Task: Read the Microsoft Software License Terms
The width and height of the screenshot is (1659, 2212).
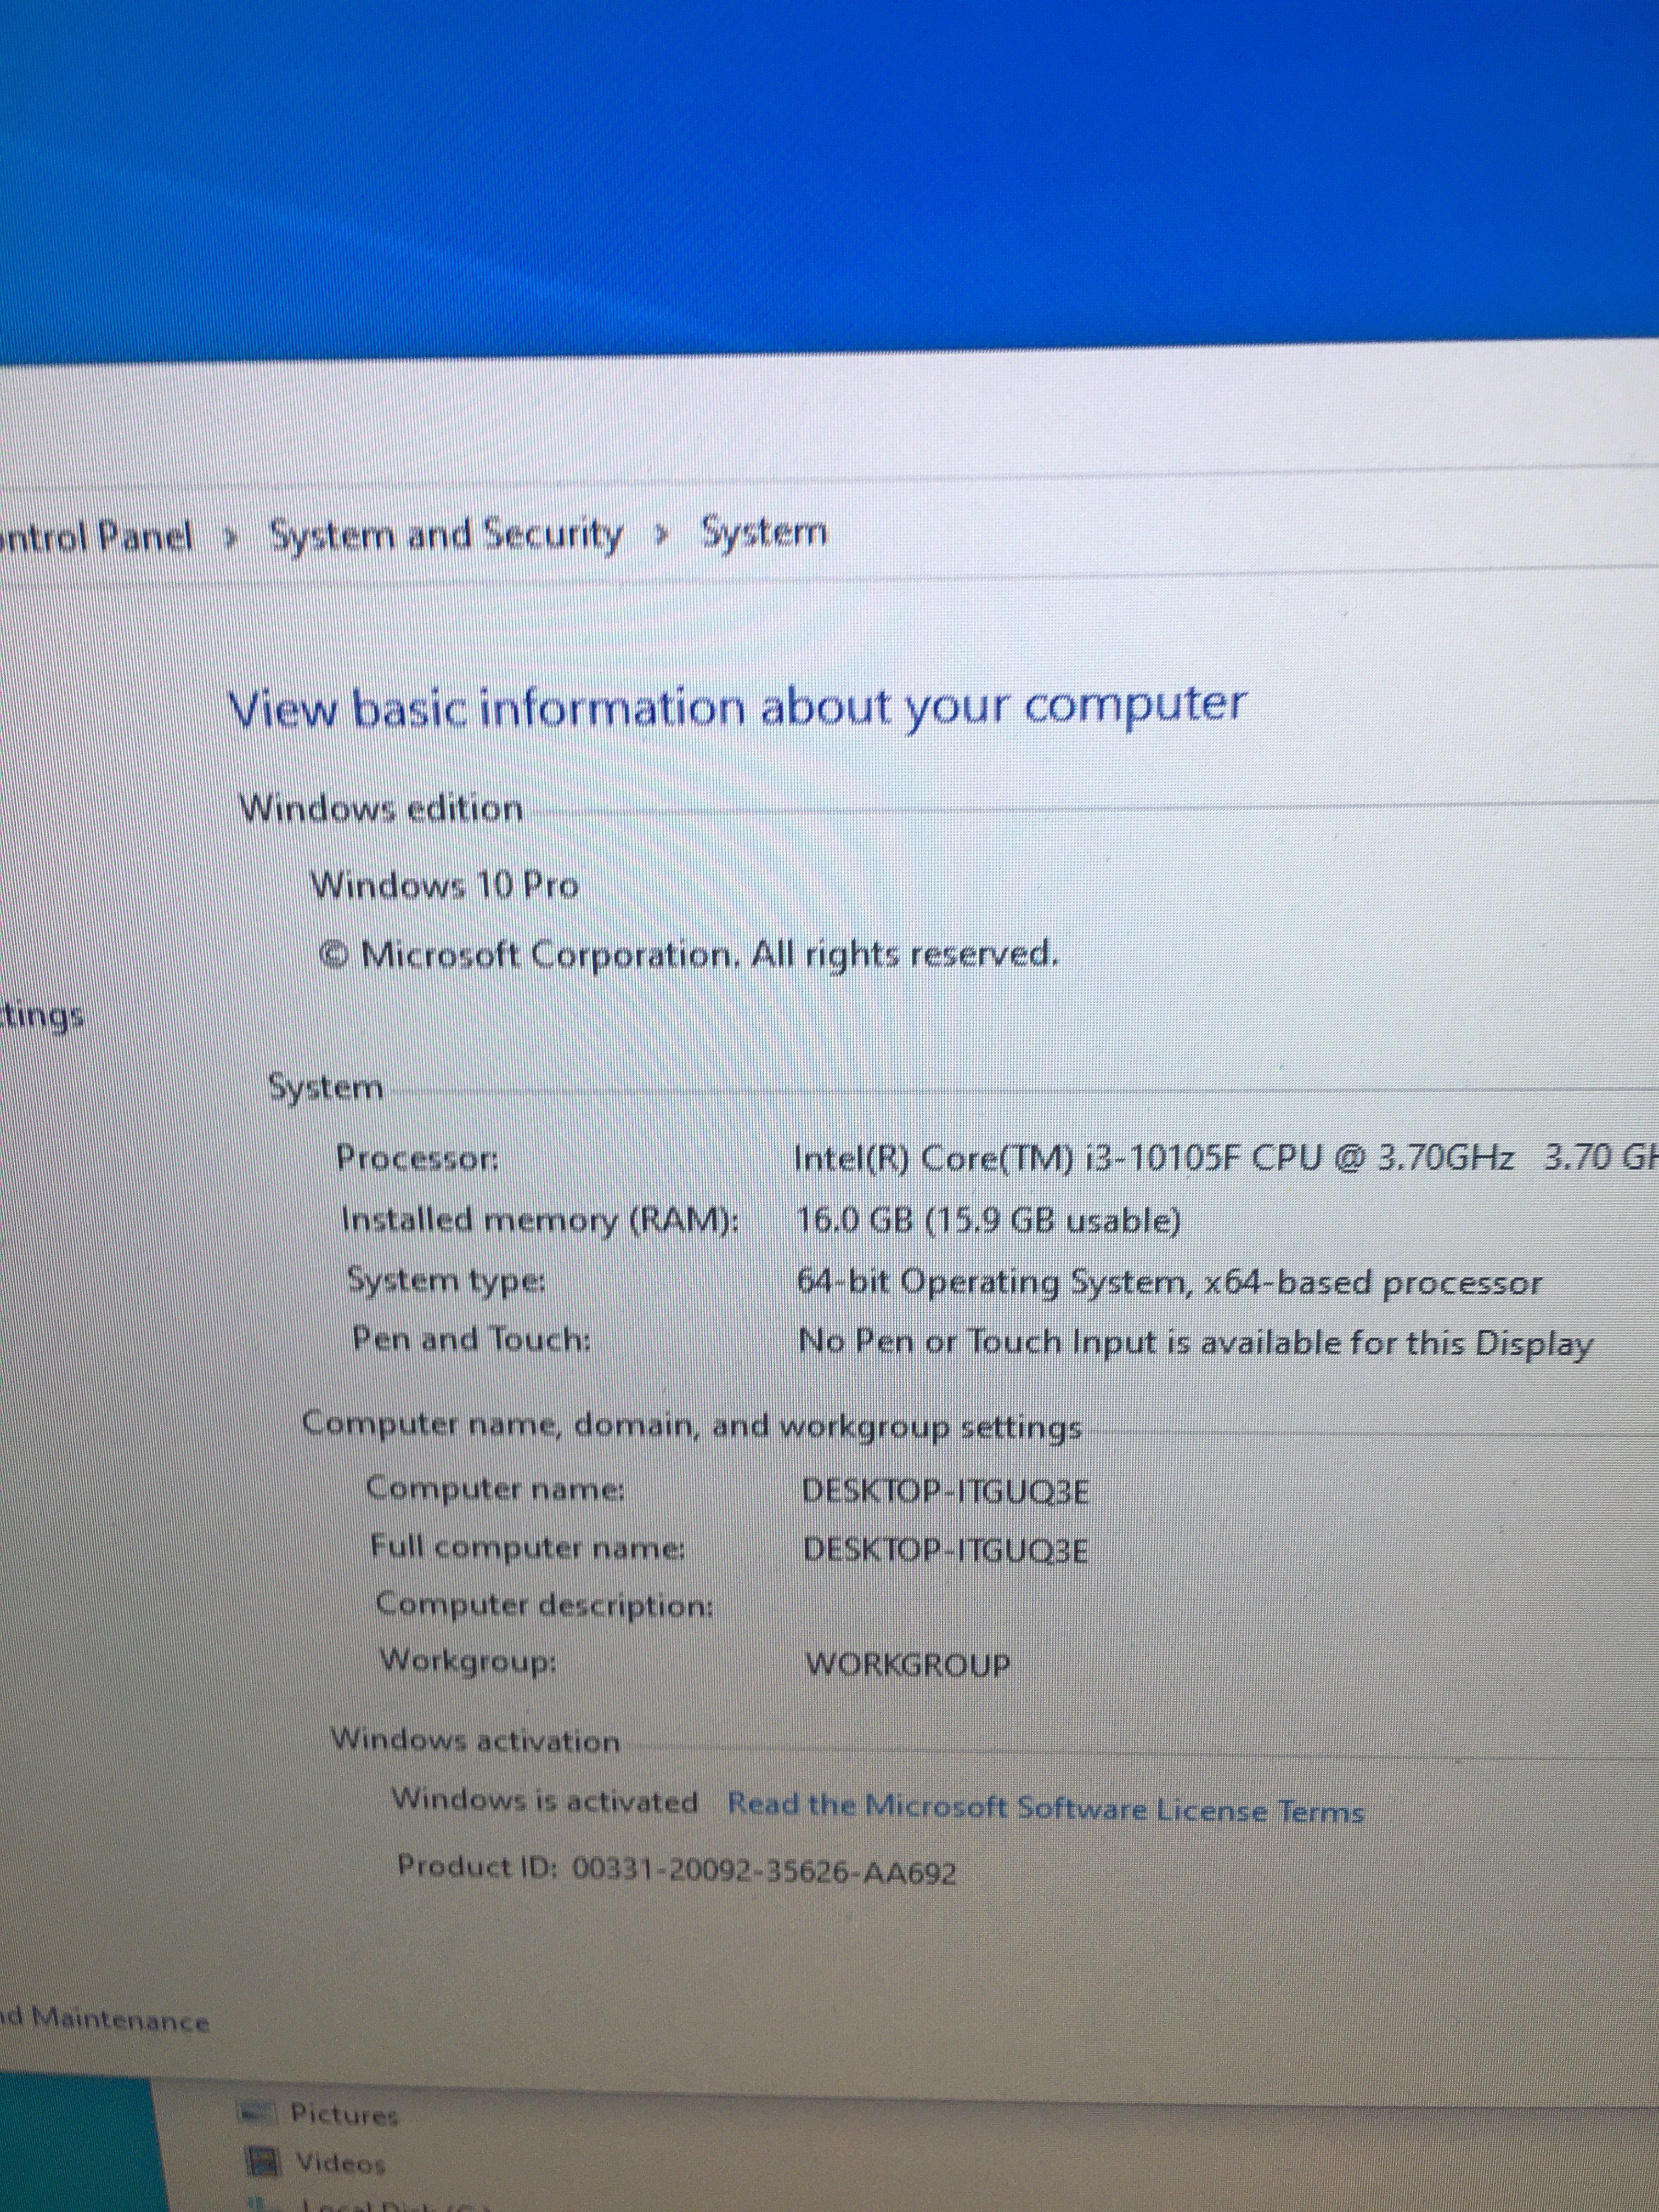Action: point(1045,1808)
